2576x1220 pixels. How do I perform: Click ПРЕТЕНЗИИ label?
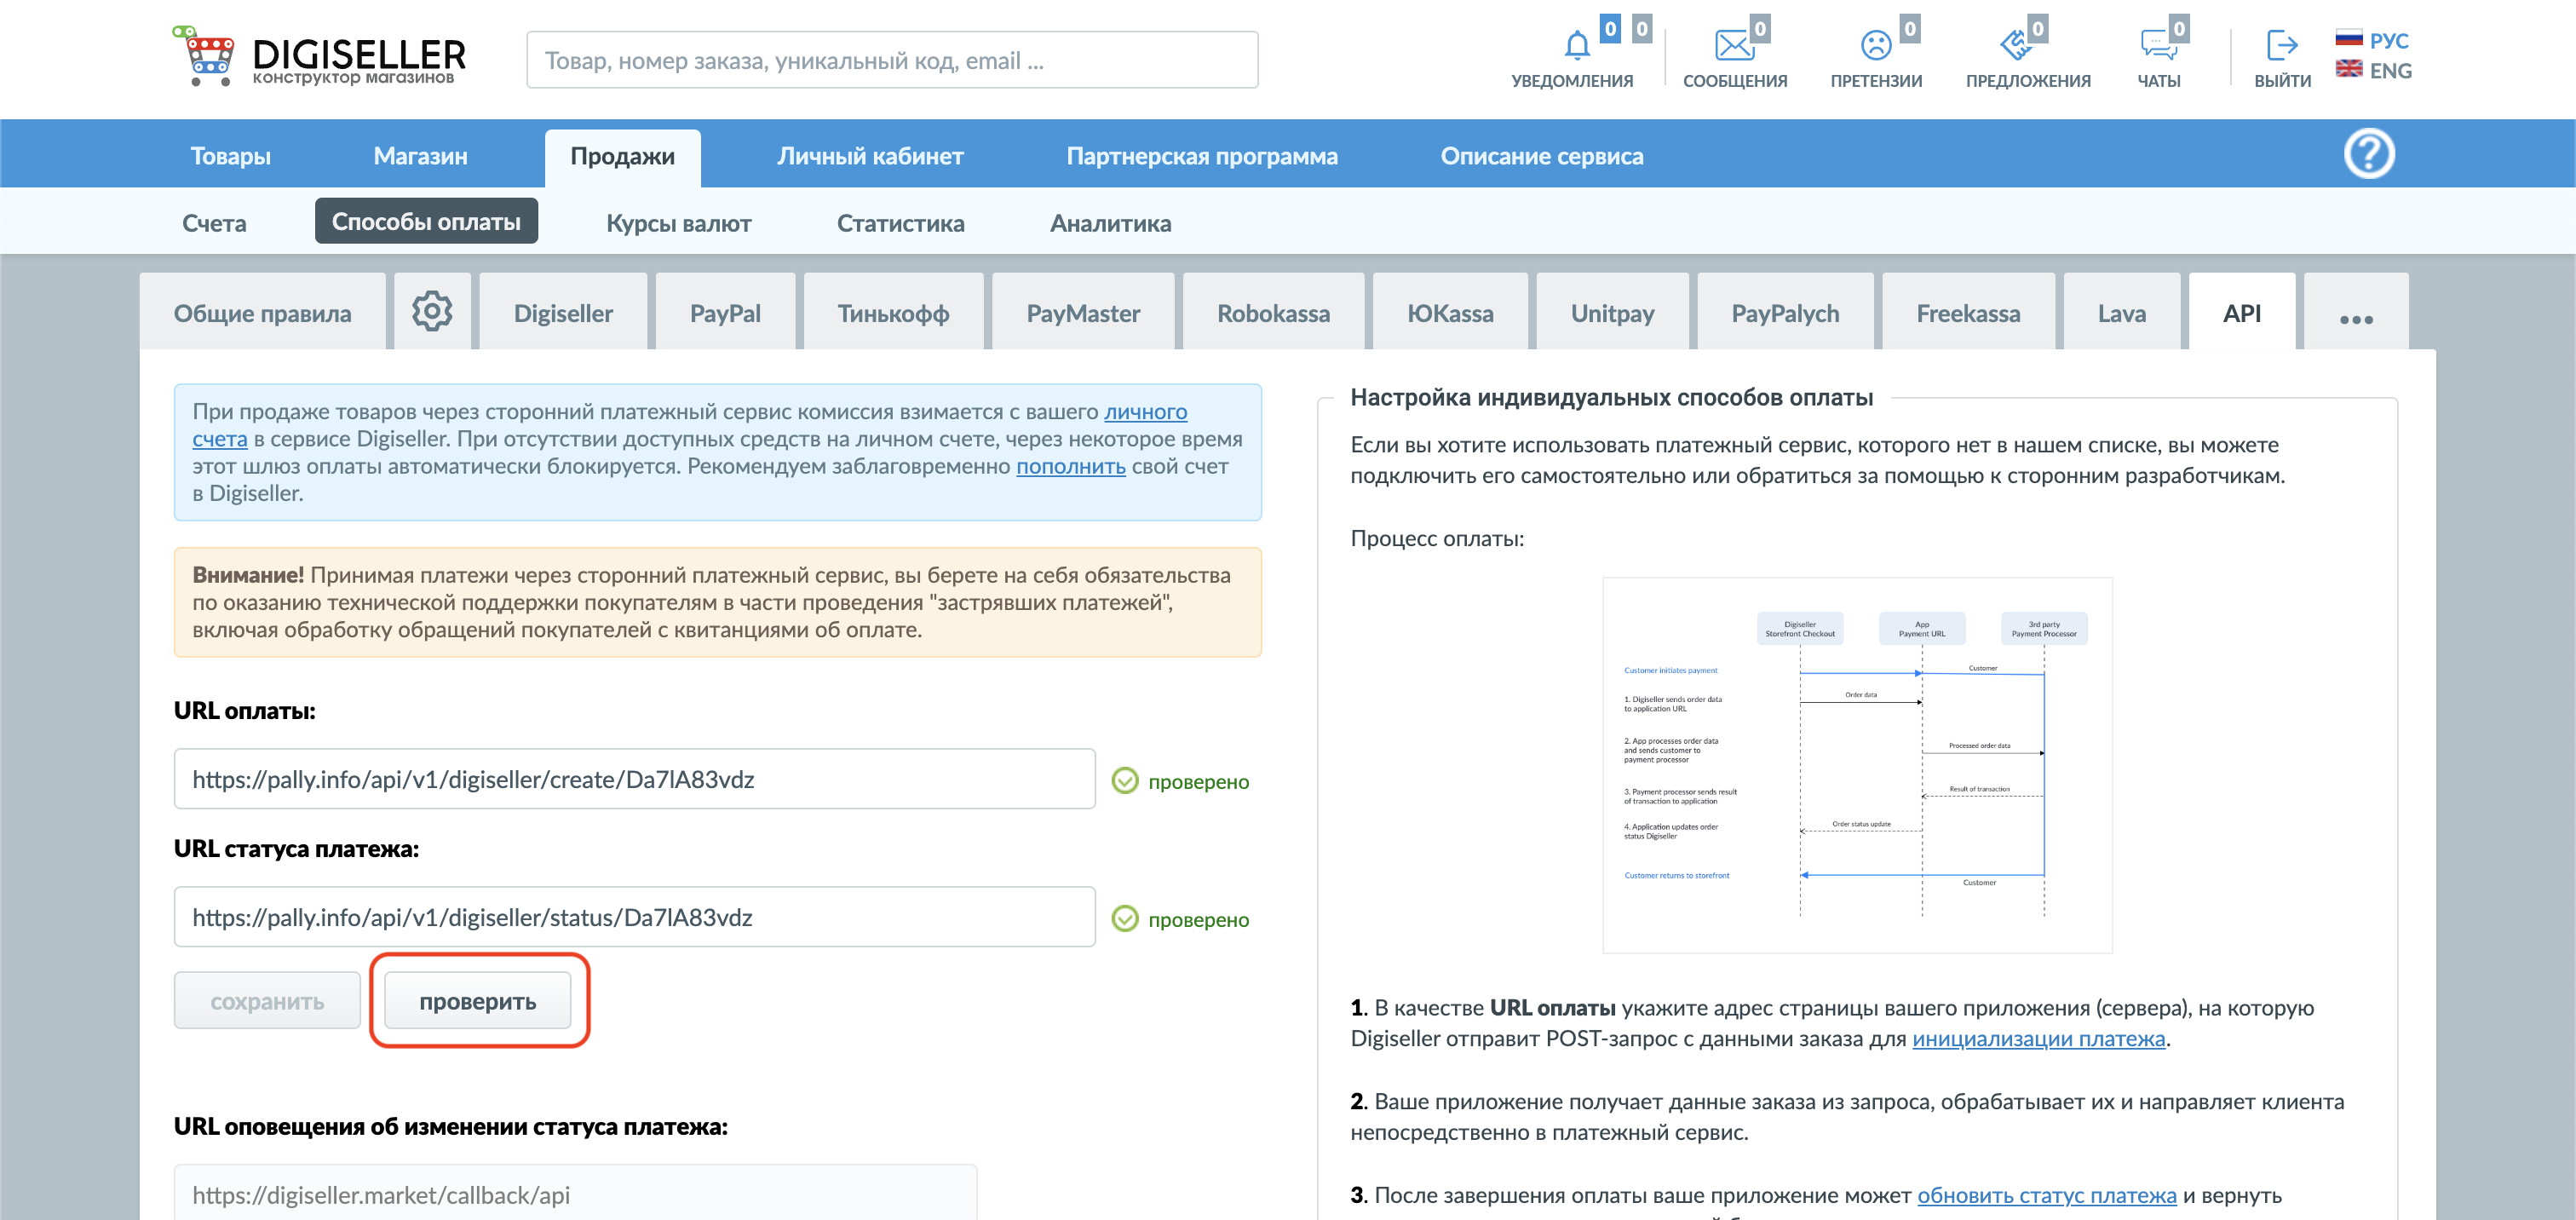tap(1876, 81)
